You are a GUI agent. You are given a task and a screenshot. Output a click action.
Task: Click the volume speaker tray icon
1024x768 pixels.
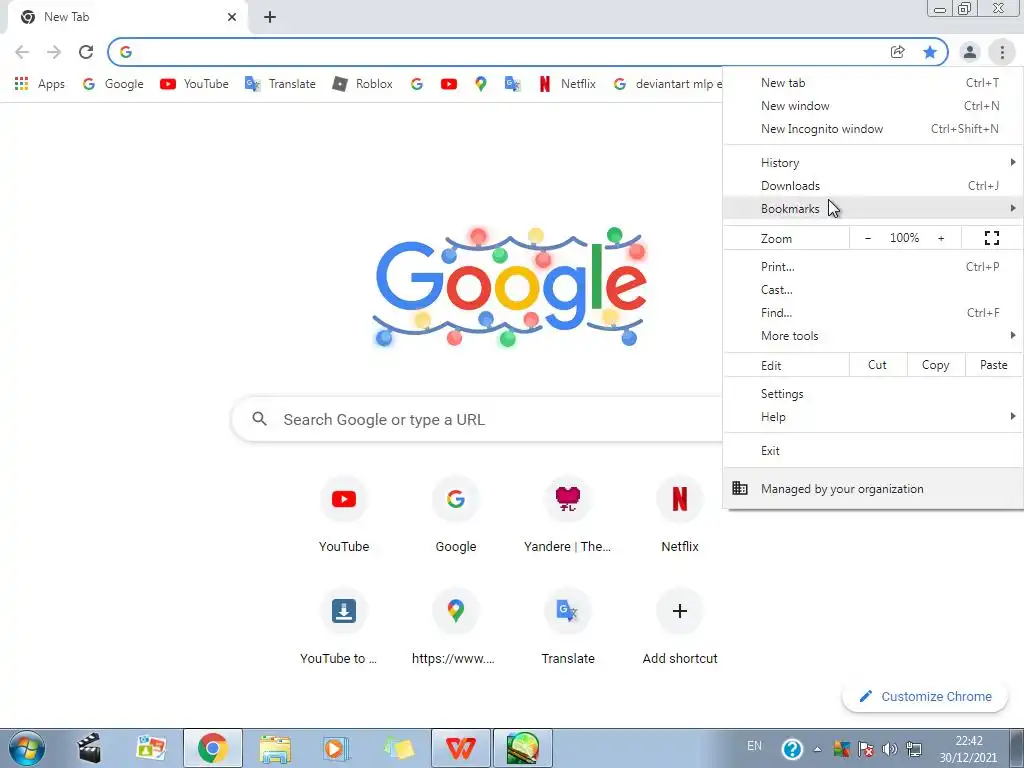(x=889, y=748)
